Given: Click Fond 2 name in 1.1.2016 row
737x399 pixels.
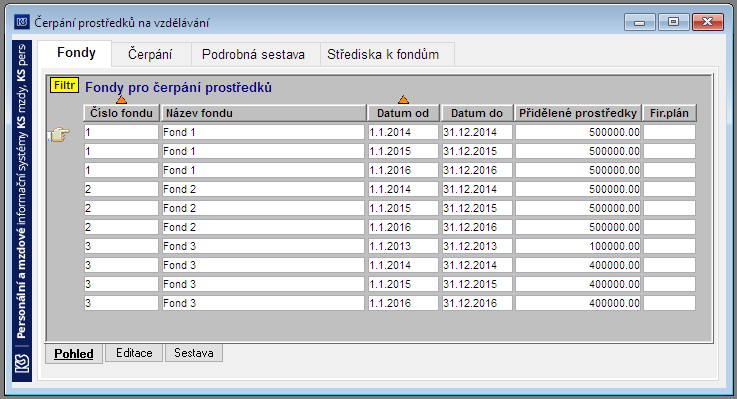Looking at the screenshot, I should point(263,227).
